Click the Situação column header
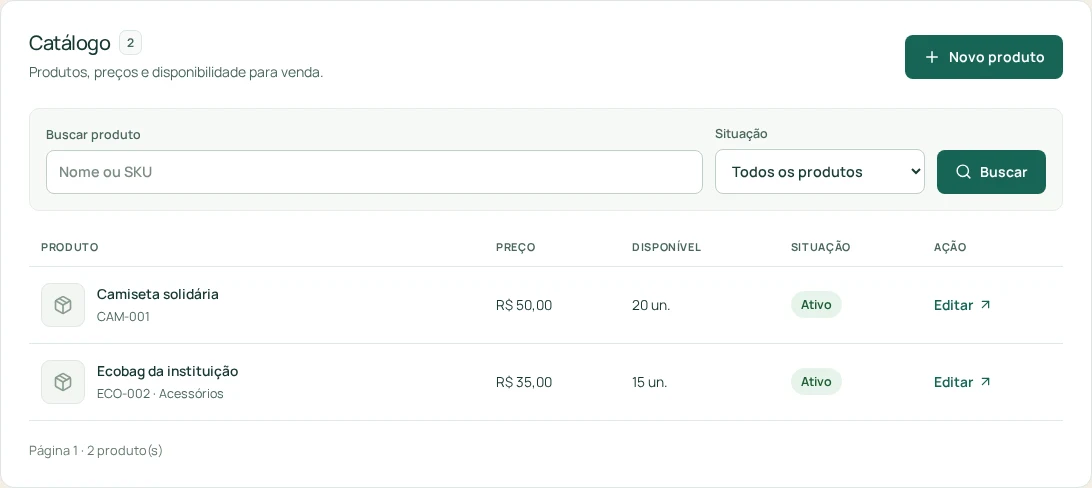1092x488 pixels. coord(820,247)
